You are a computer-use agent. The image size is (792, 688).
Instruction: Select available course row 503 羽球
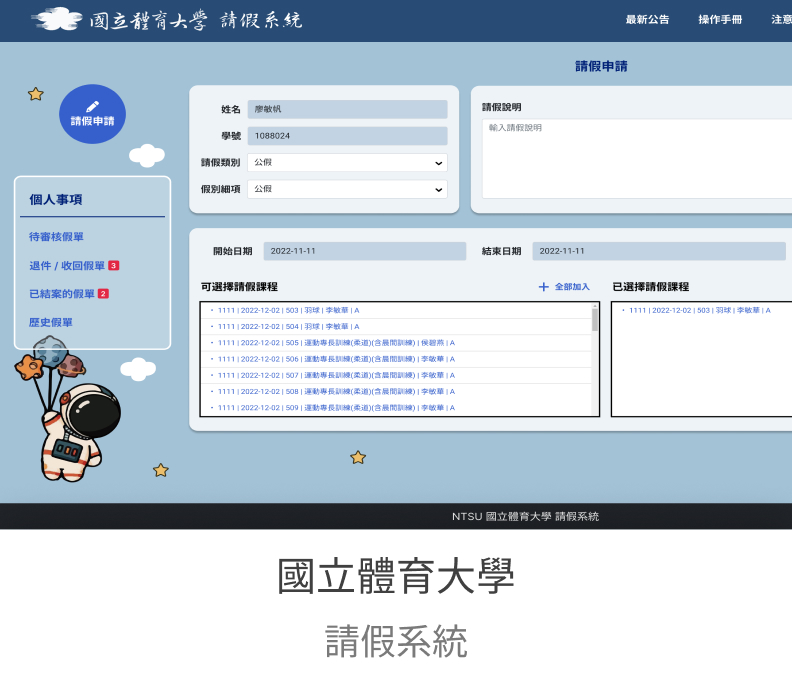click(x=396, y=310)
